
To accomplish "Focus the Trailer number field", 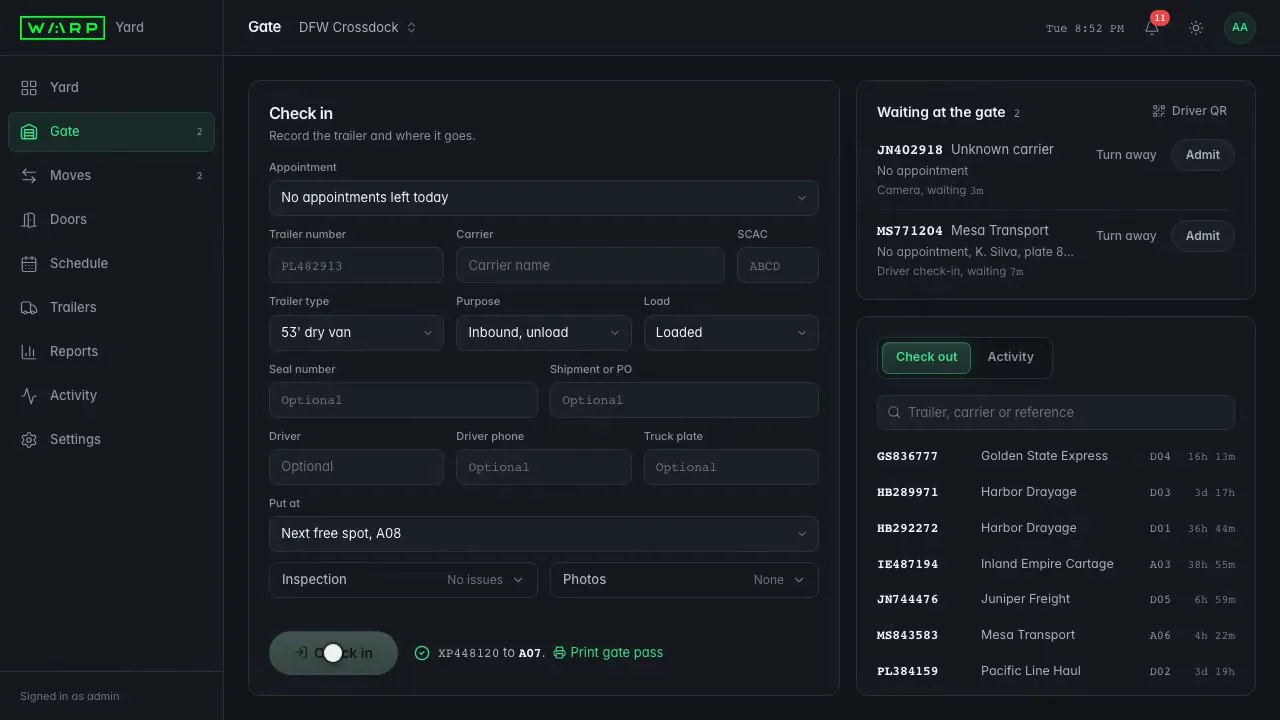I will click(356, 266).
